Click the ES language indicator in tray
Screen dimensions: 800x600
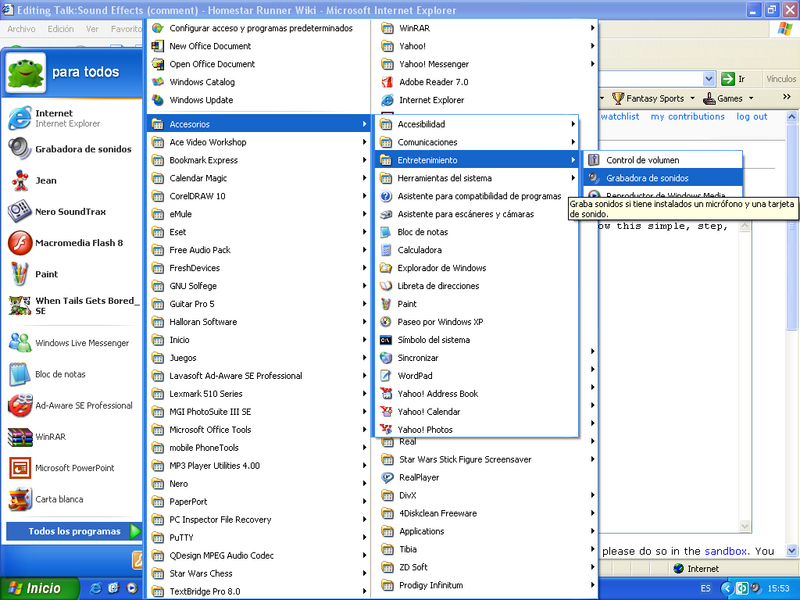point(706,588)
